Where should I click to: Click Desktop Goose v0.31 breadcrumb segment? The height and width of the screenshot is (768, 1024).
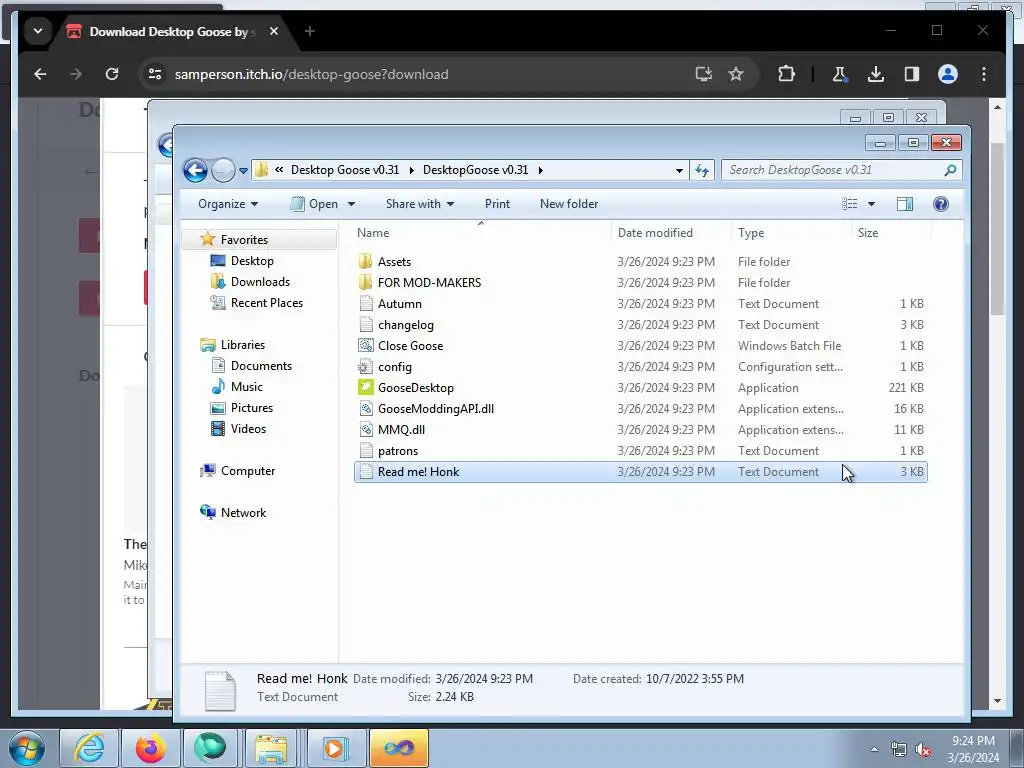coord(345,170)
